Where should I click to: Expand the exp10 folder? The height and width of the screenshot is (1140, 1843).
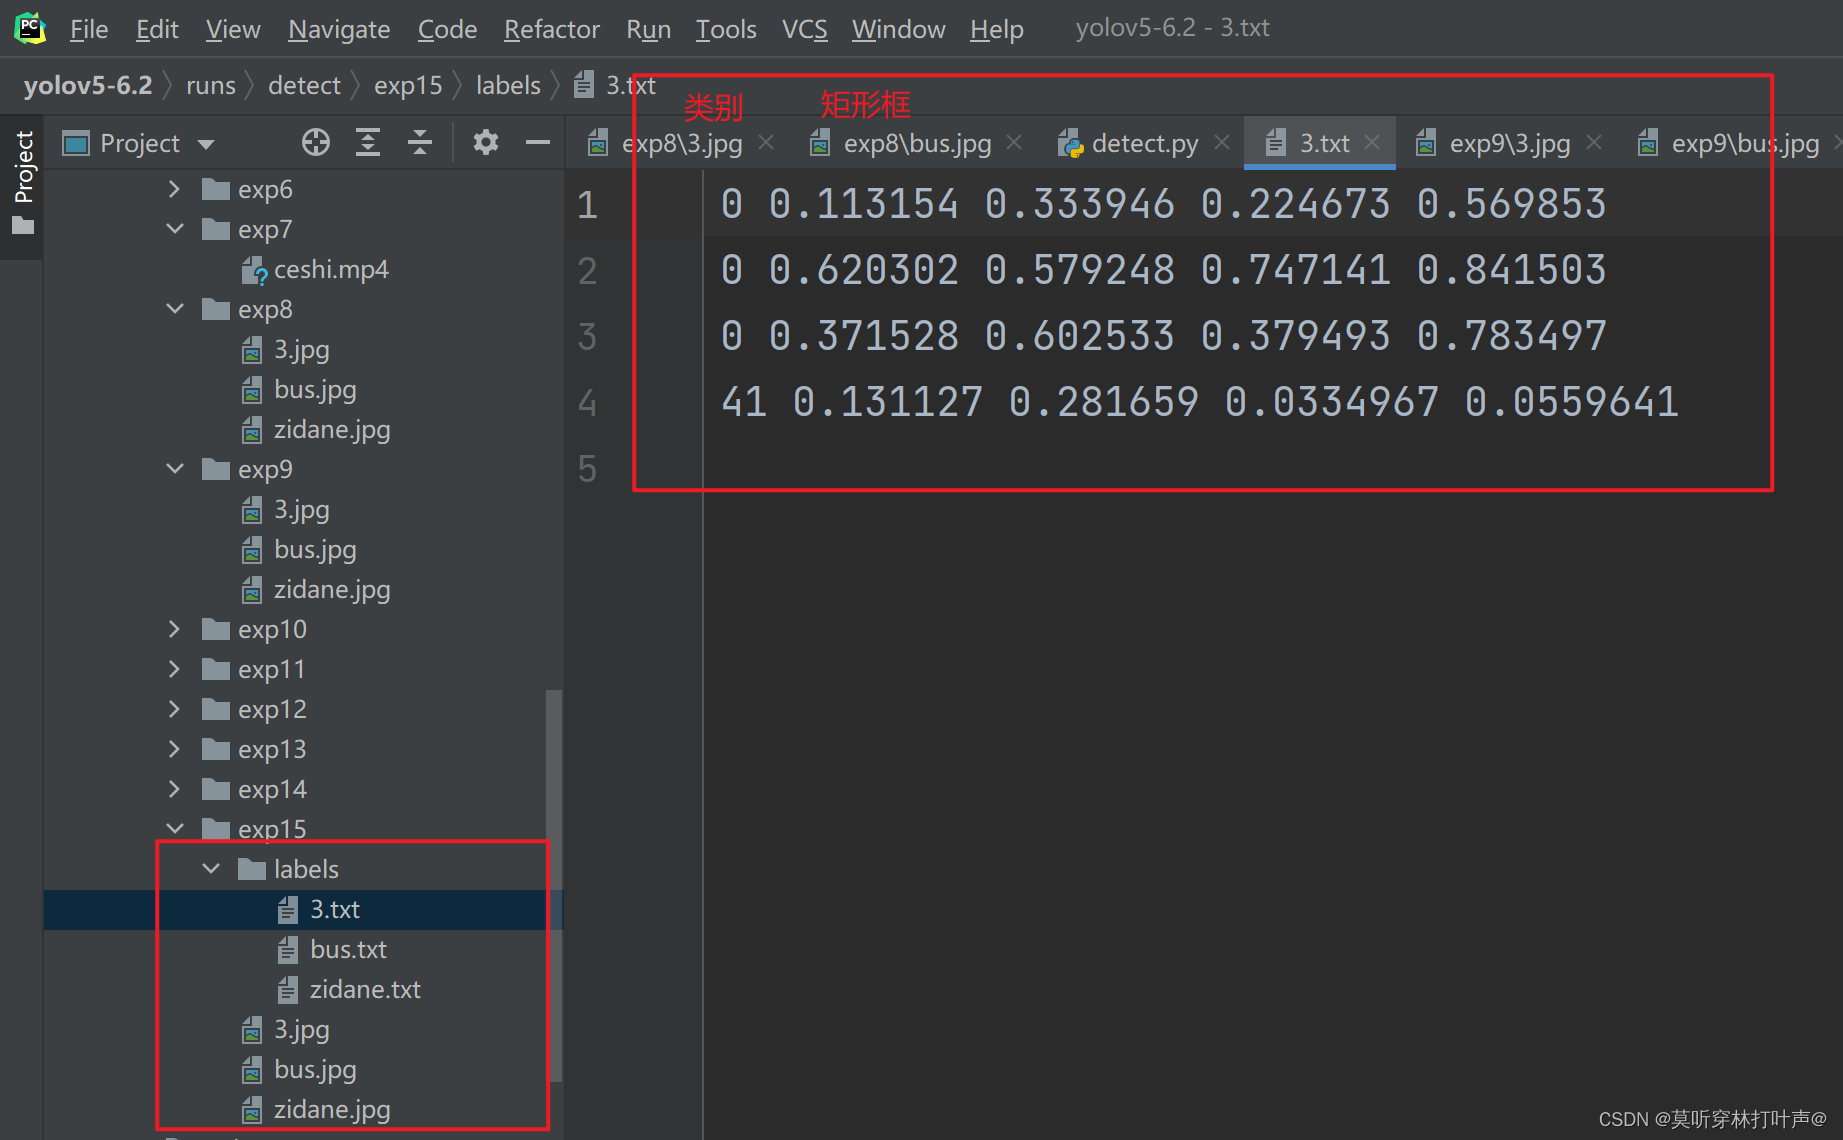point(175,629)
